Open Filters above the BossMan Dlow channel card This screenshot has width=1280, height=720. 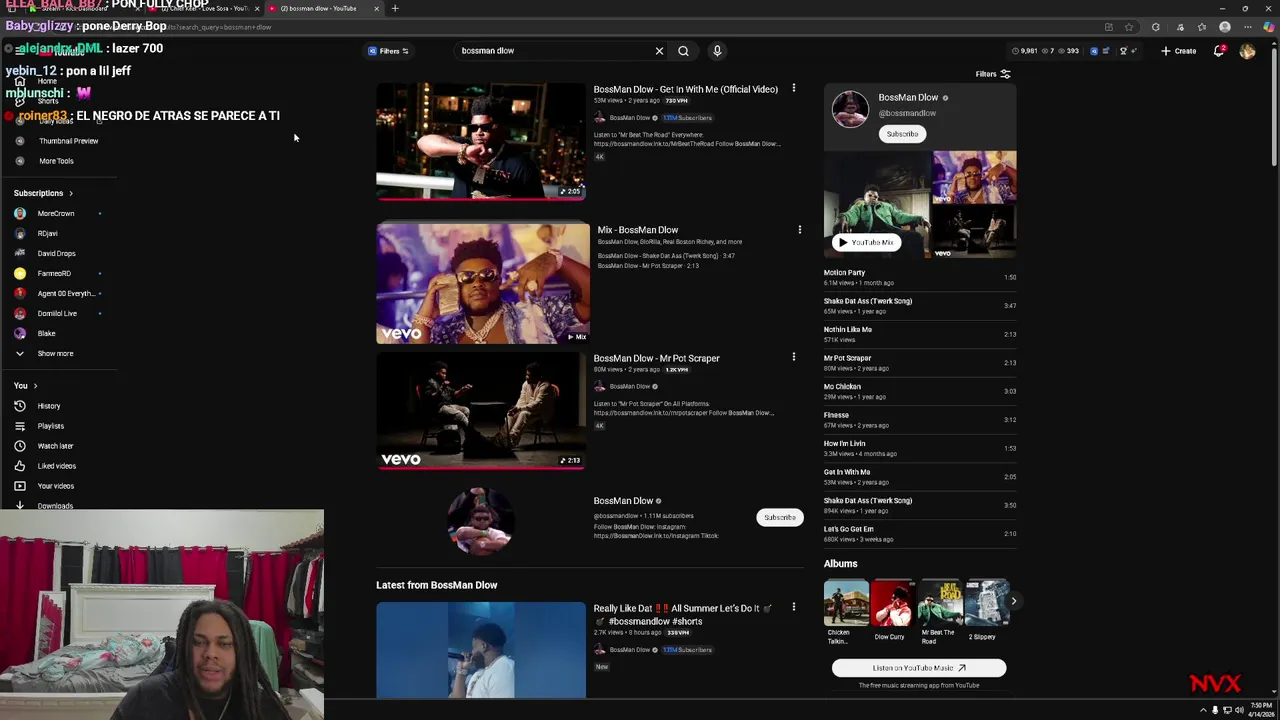pos(993,74)
